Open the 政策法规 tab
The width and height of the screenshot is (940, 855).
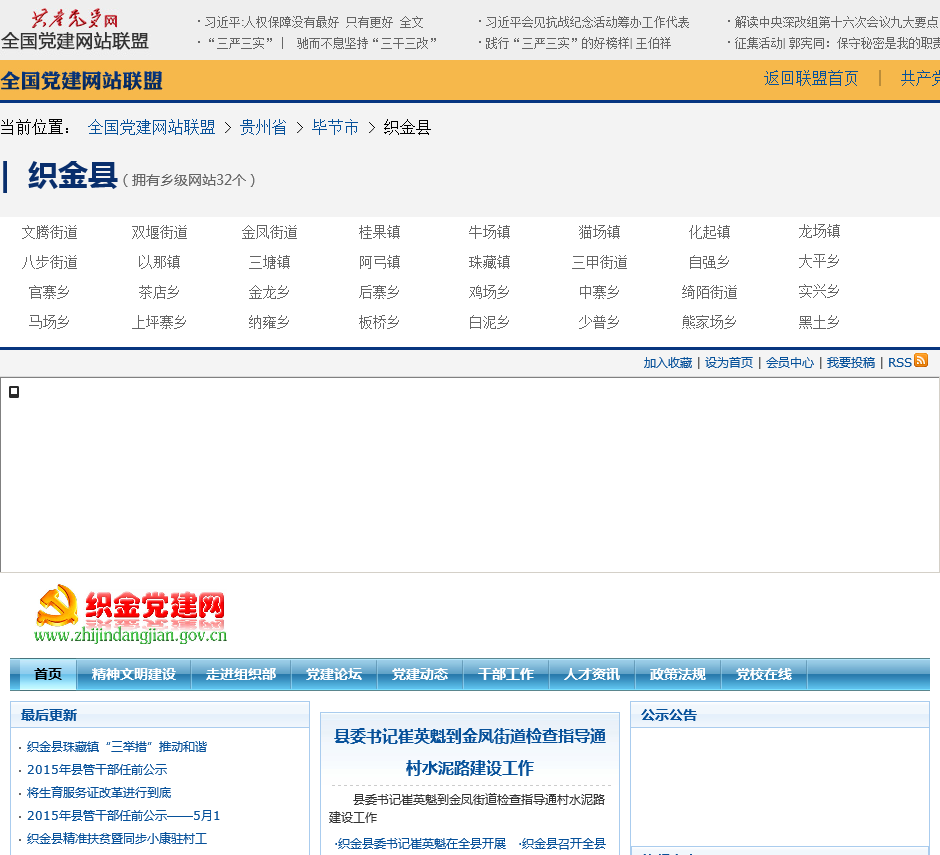click(678, 674)
